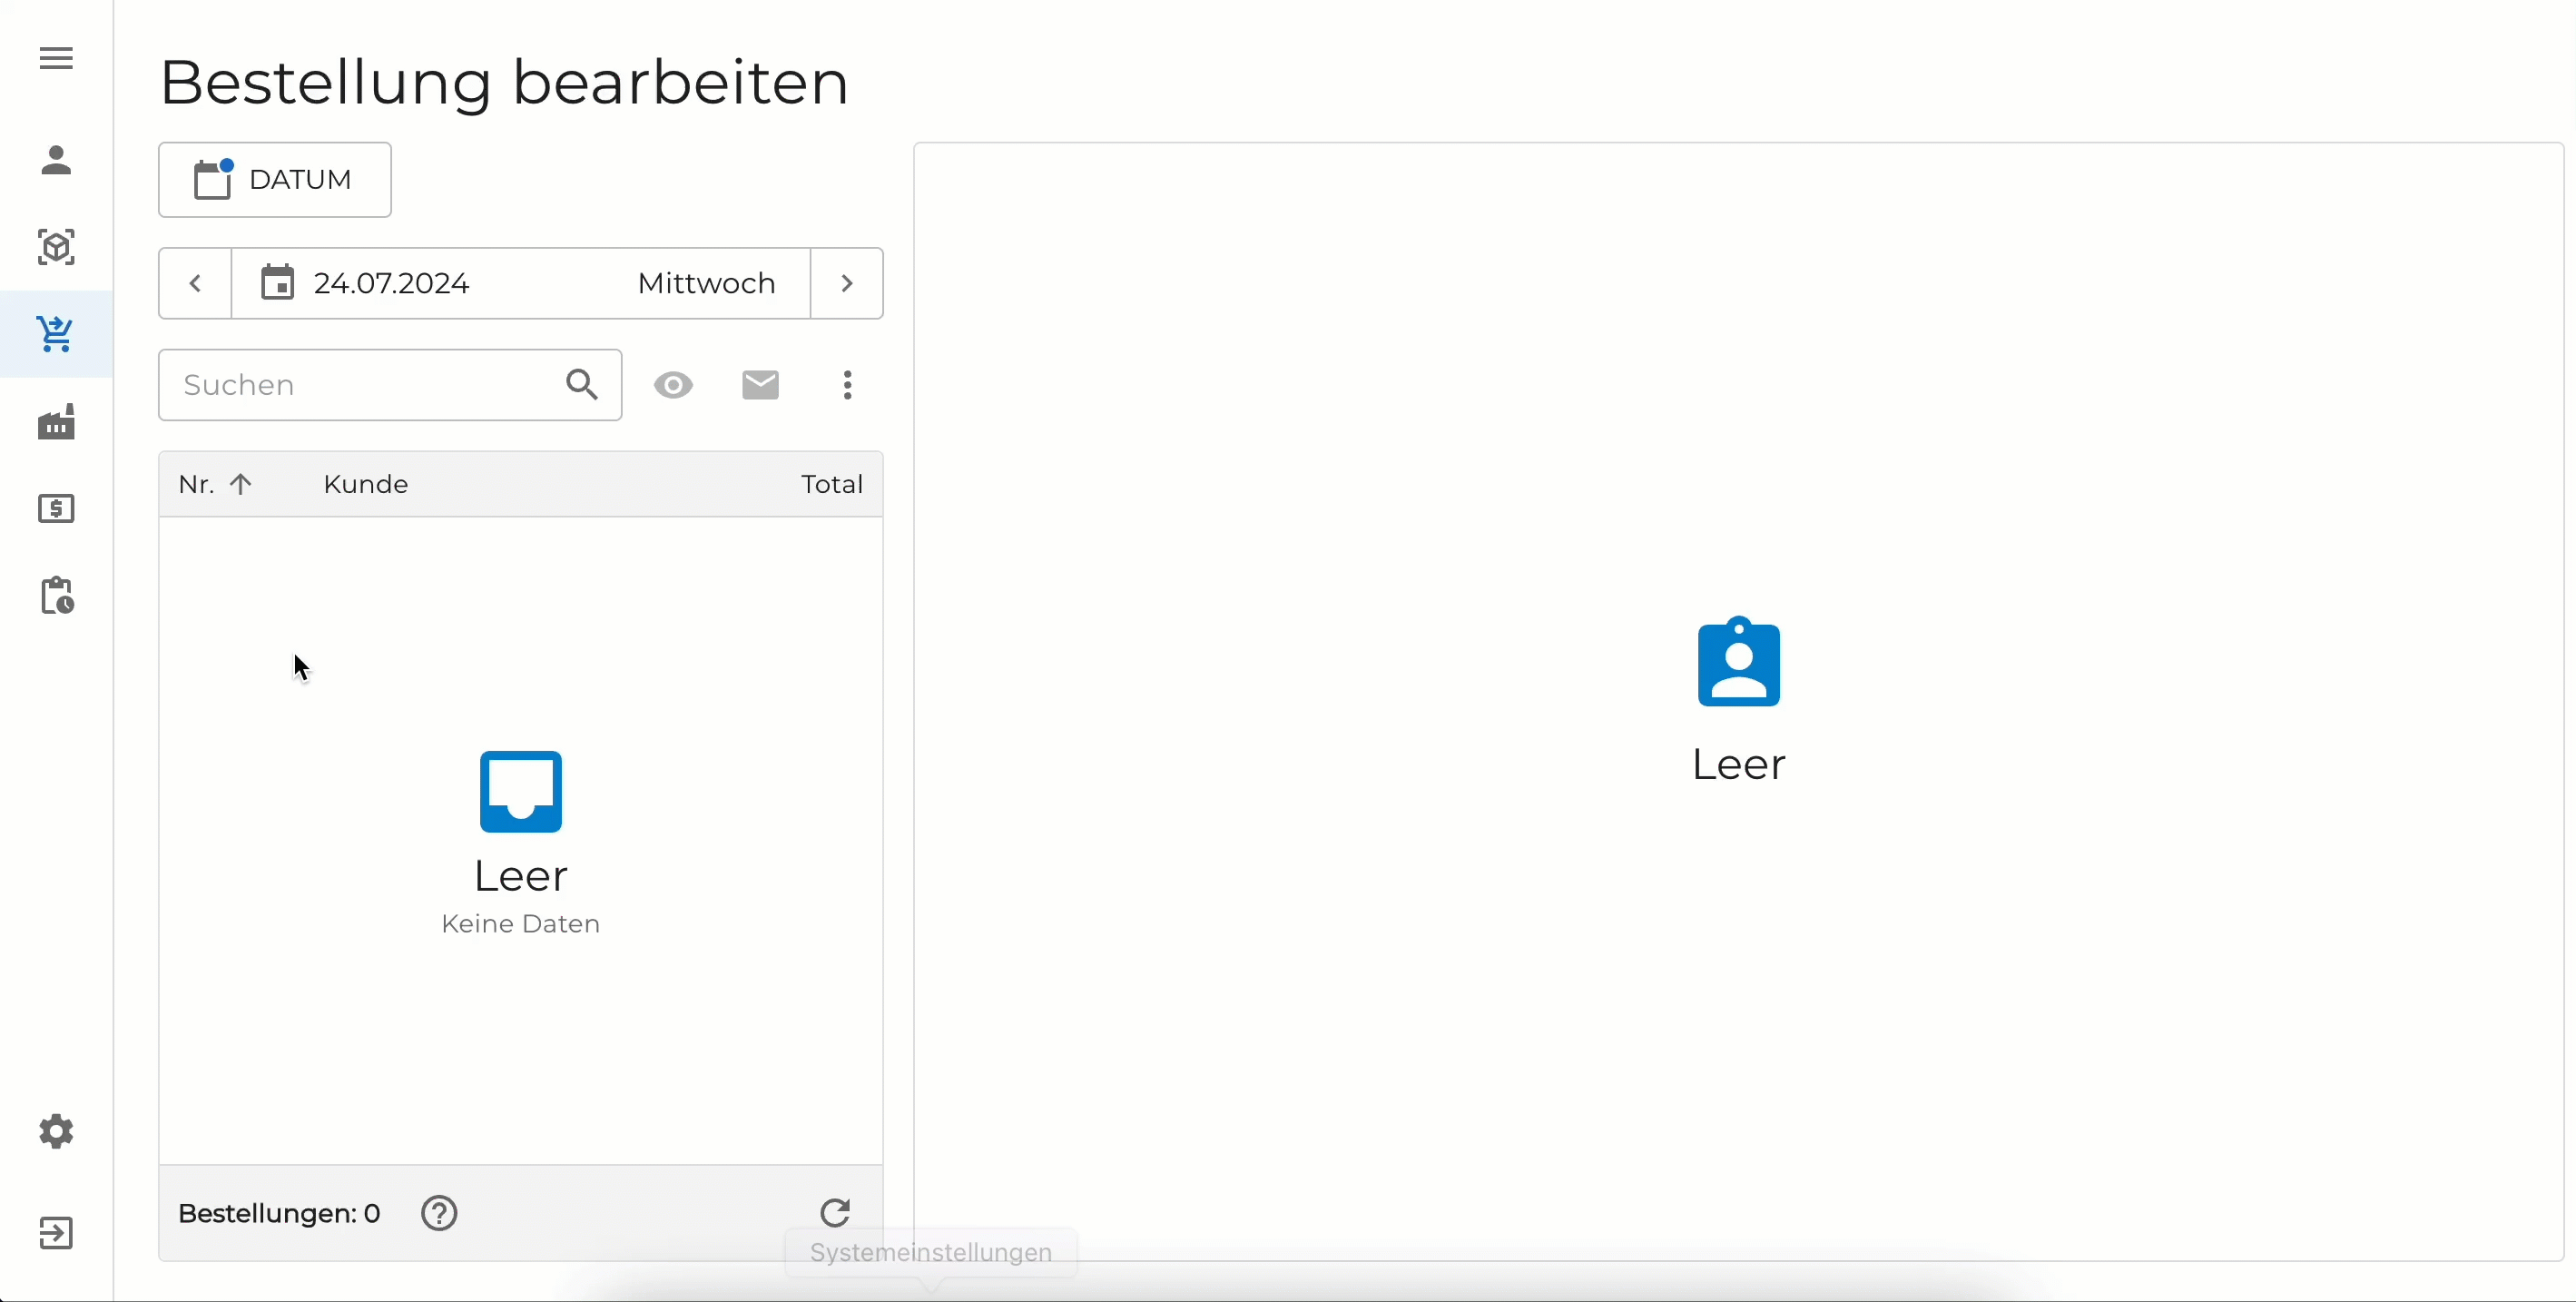
Task: Click the user profile icon in sidebar
Action: tap(56, 160)
